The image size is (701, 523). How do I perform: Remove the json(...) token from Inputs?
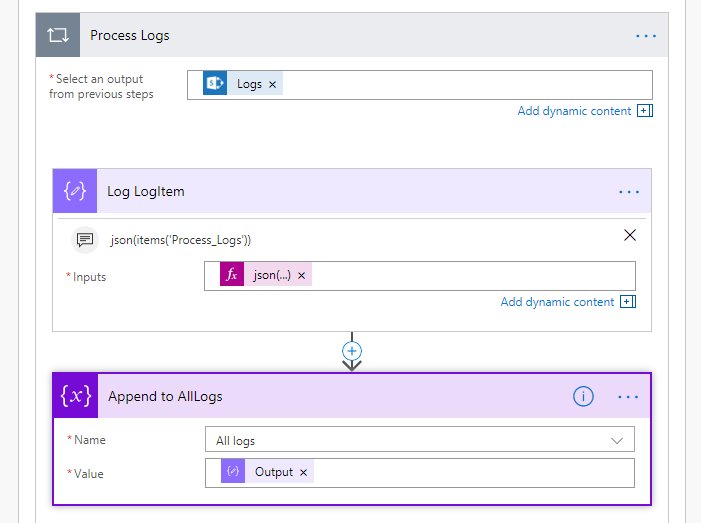click(x=301, y=276)
